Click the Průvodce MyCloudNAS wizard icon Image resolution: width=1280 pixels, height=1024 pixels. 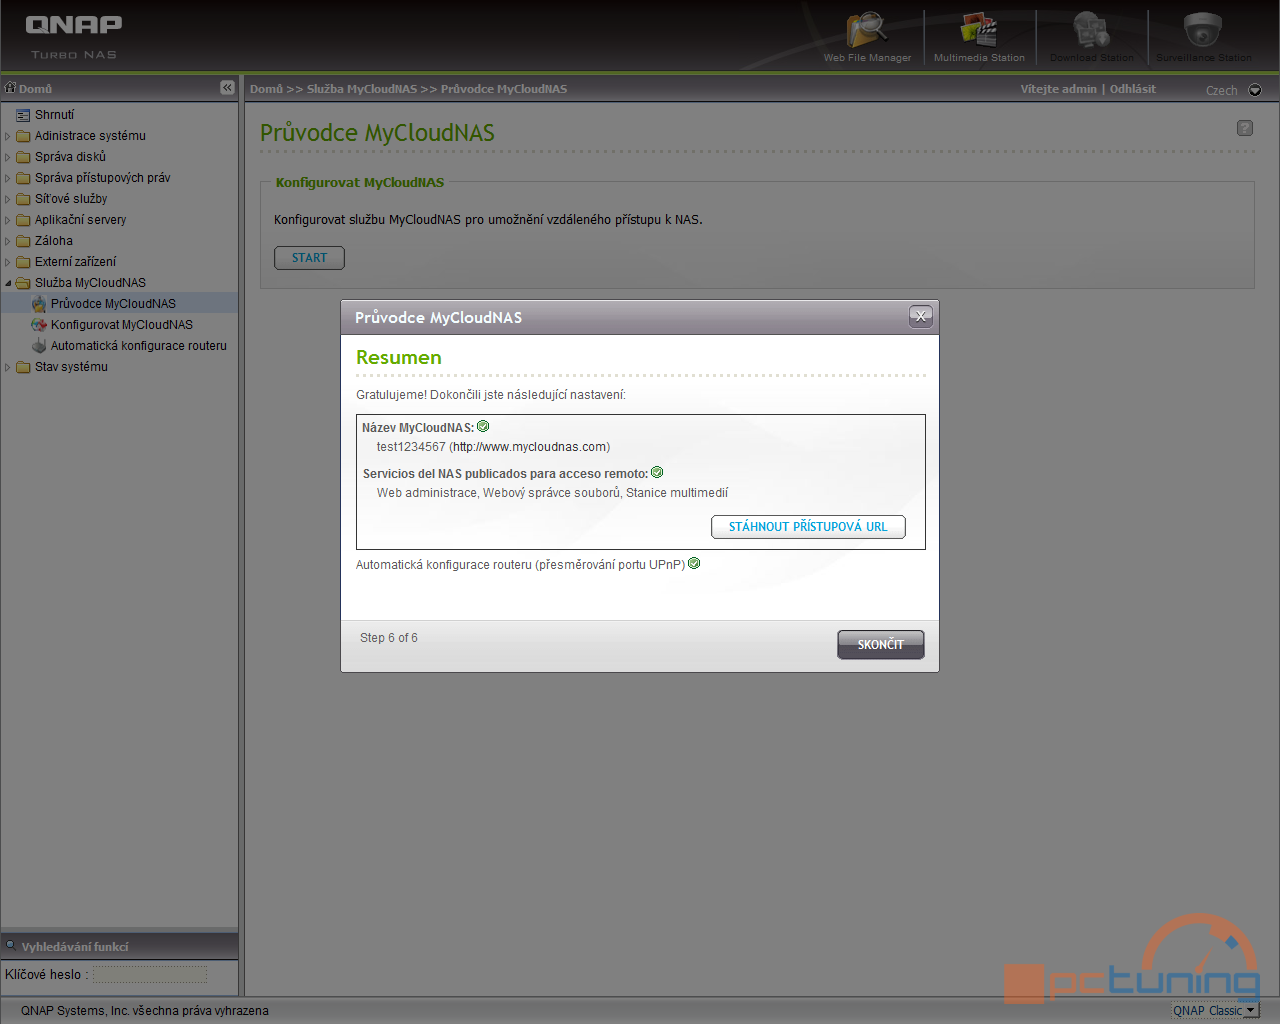pos(39,304)
